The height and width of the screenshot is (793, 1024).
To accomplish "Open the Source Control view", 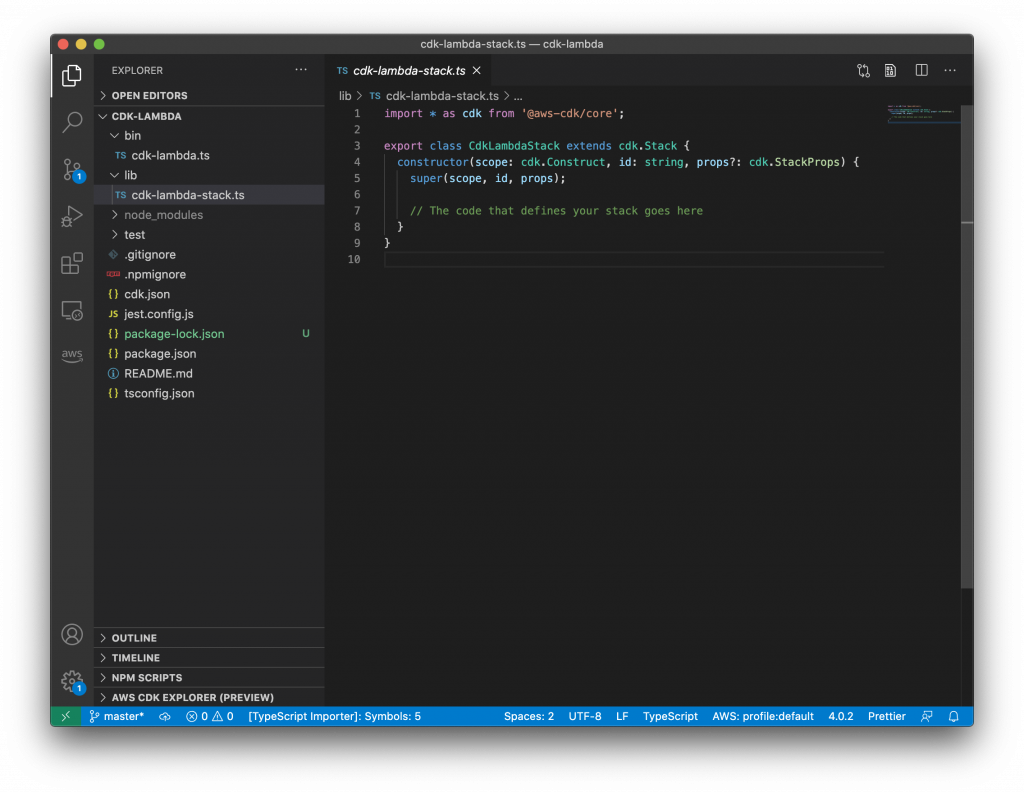I will click(x=72, y=169).
